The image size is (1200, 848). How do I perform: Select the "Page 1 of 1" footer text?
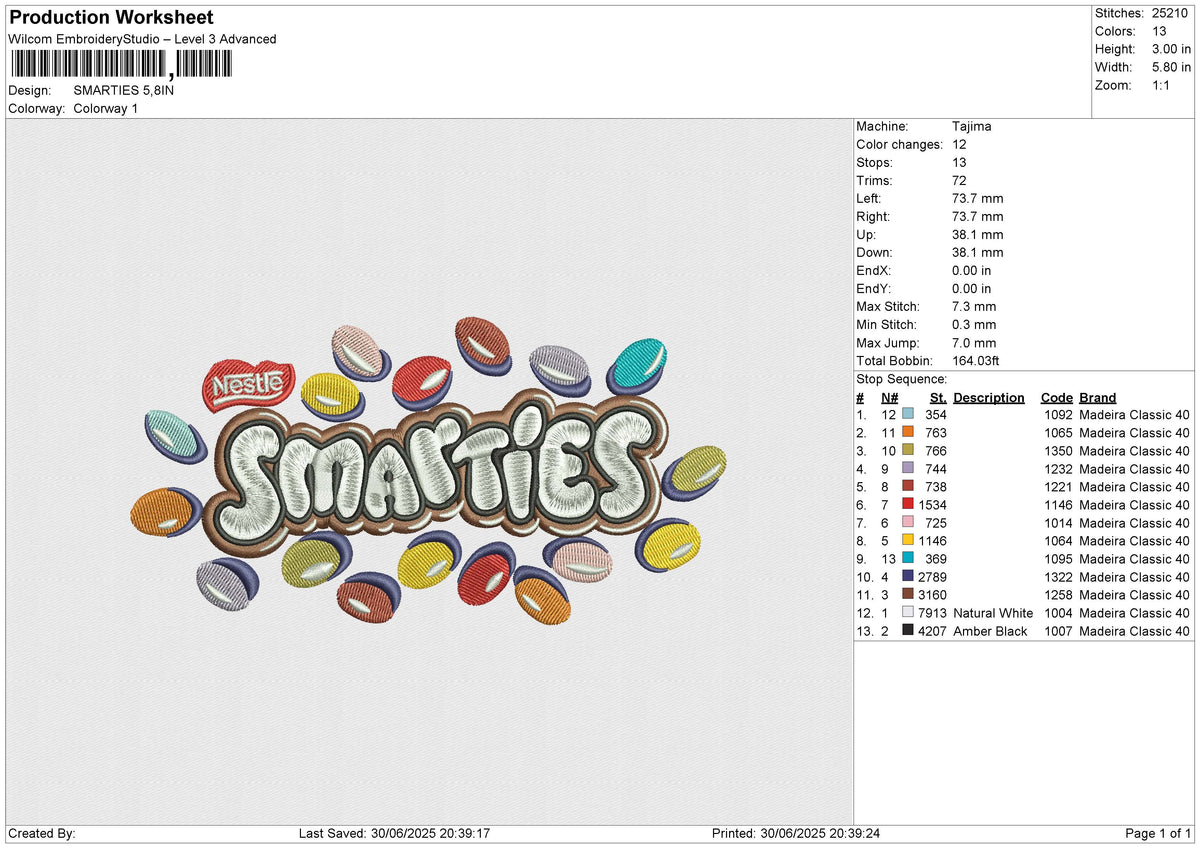[1158, 833]
